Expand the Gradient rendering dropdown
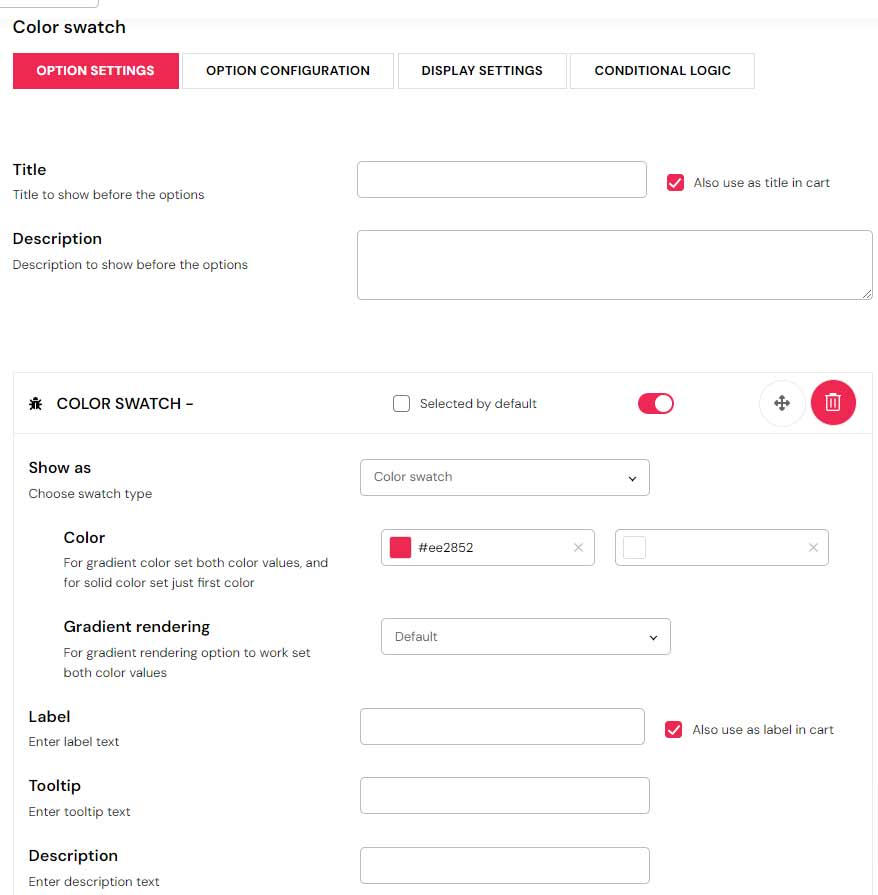Viewport: 878px width, 895px height. [525, 637]
